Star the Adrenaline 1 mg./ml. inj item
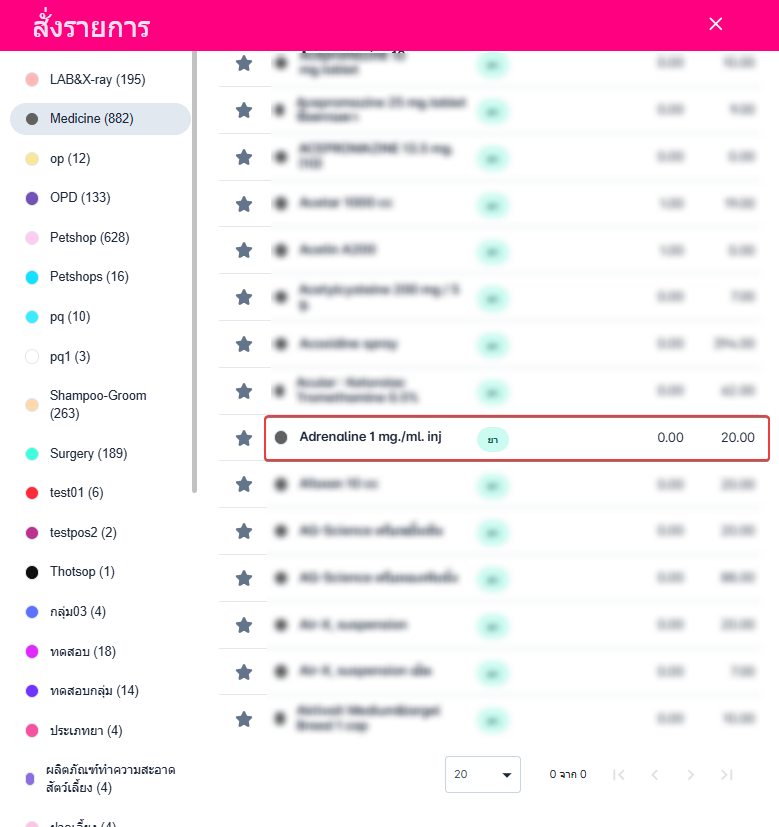Image resolution: width=779 pixels, height=827 pixels. [244, 438]
